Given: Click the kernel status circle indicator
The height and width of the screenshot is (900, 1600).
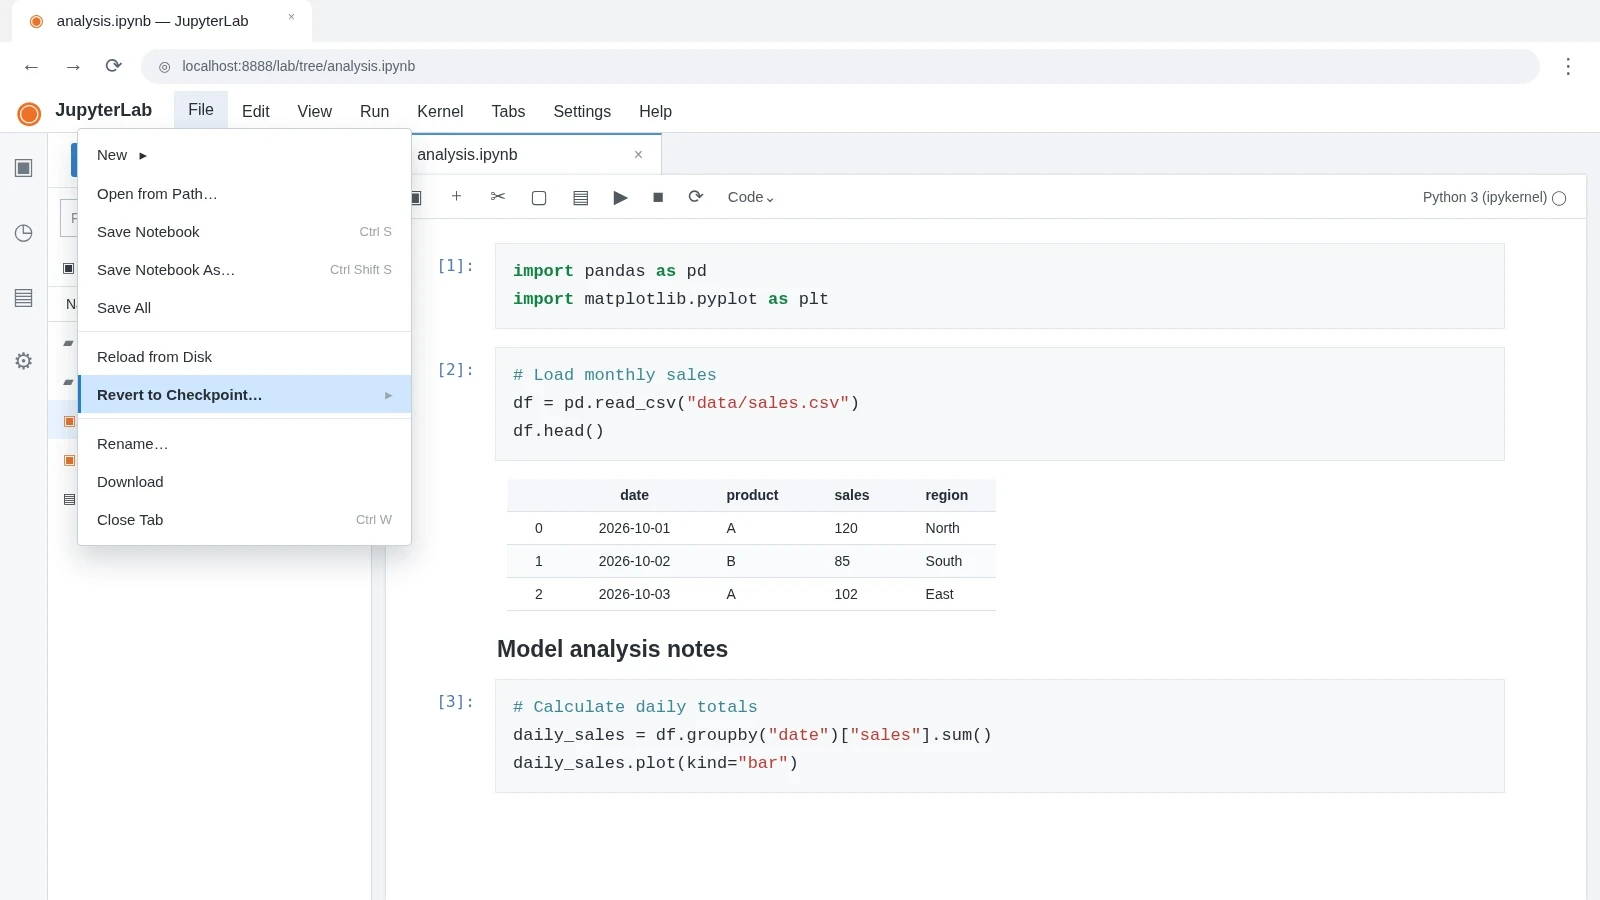Looking at the screenshot, I should 1559,198.
